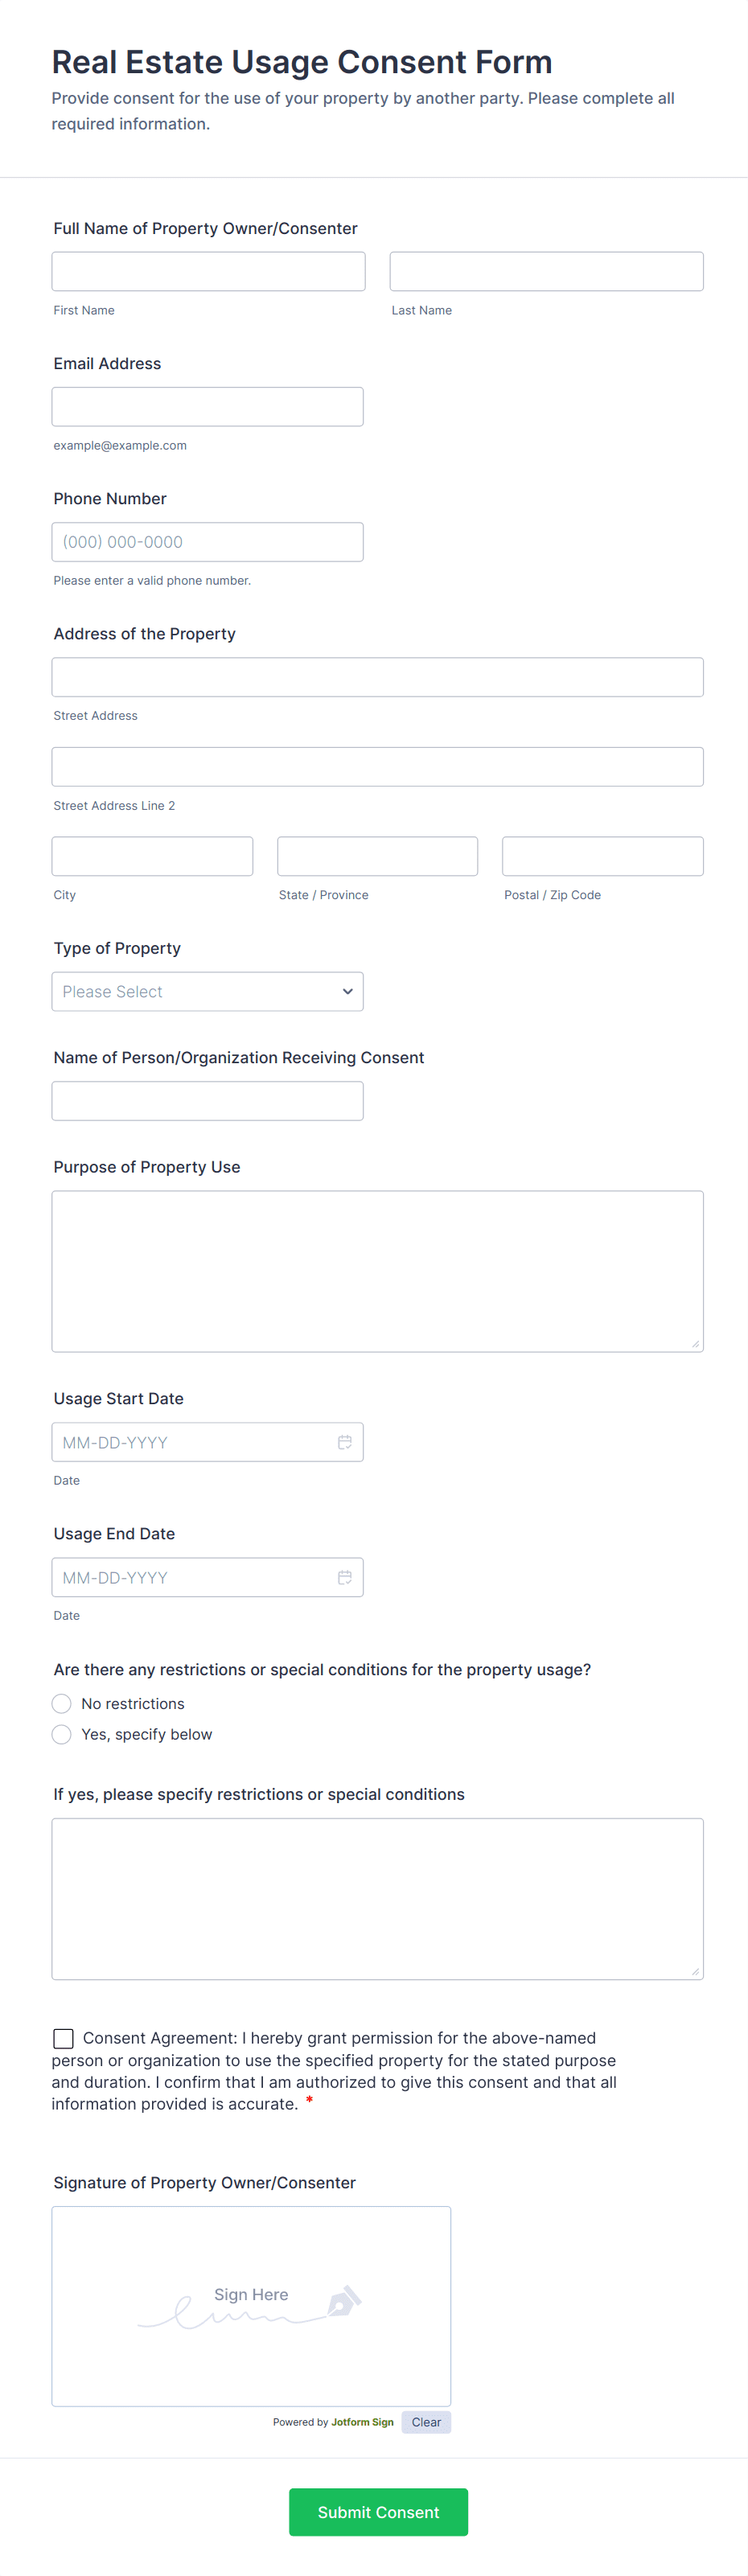
Task: Click the State / Province field
Action: point(377,856)
